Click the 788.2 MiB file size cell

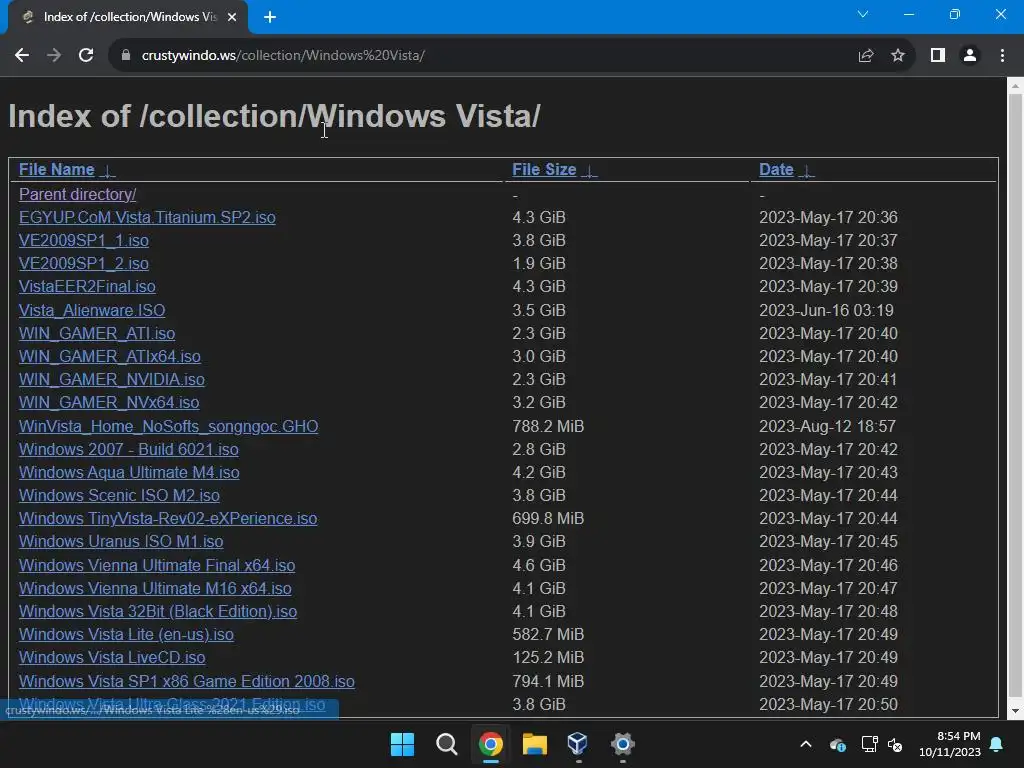point(548,426)
